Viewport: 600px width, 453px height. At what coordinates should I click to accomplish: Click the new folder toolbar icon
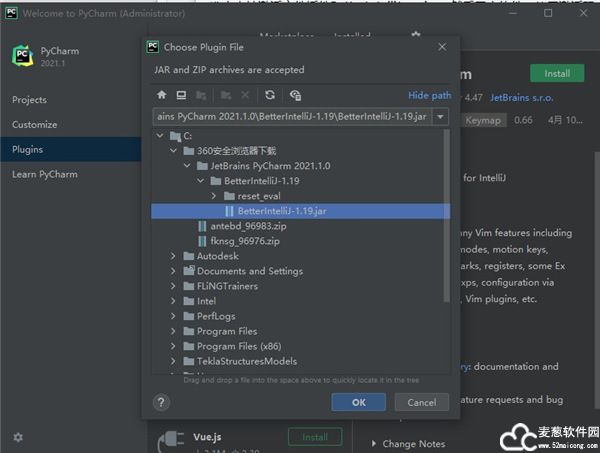coord(226,95)
